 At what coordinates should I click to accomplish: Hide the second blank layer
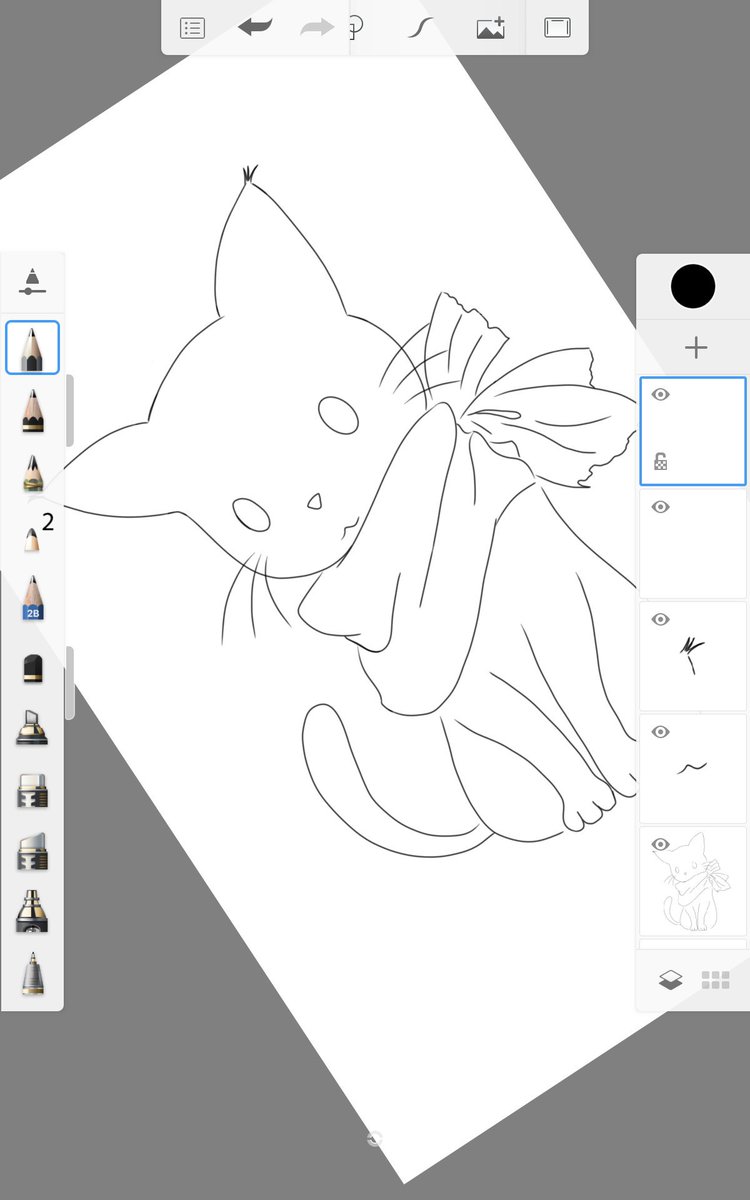660,507
